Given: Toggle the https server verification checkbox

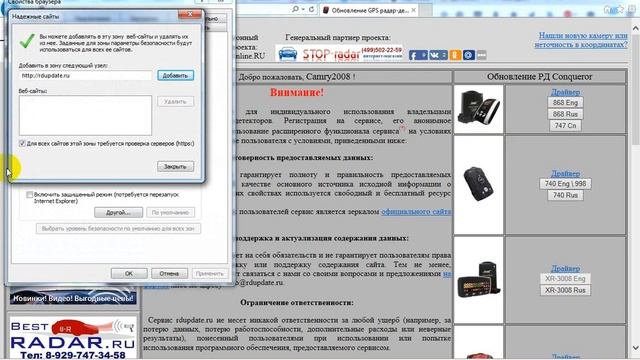Looking at the screenshot, I should point(22,144).
